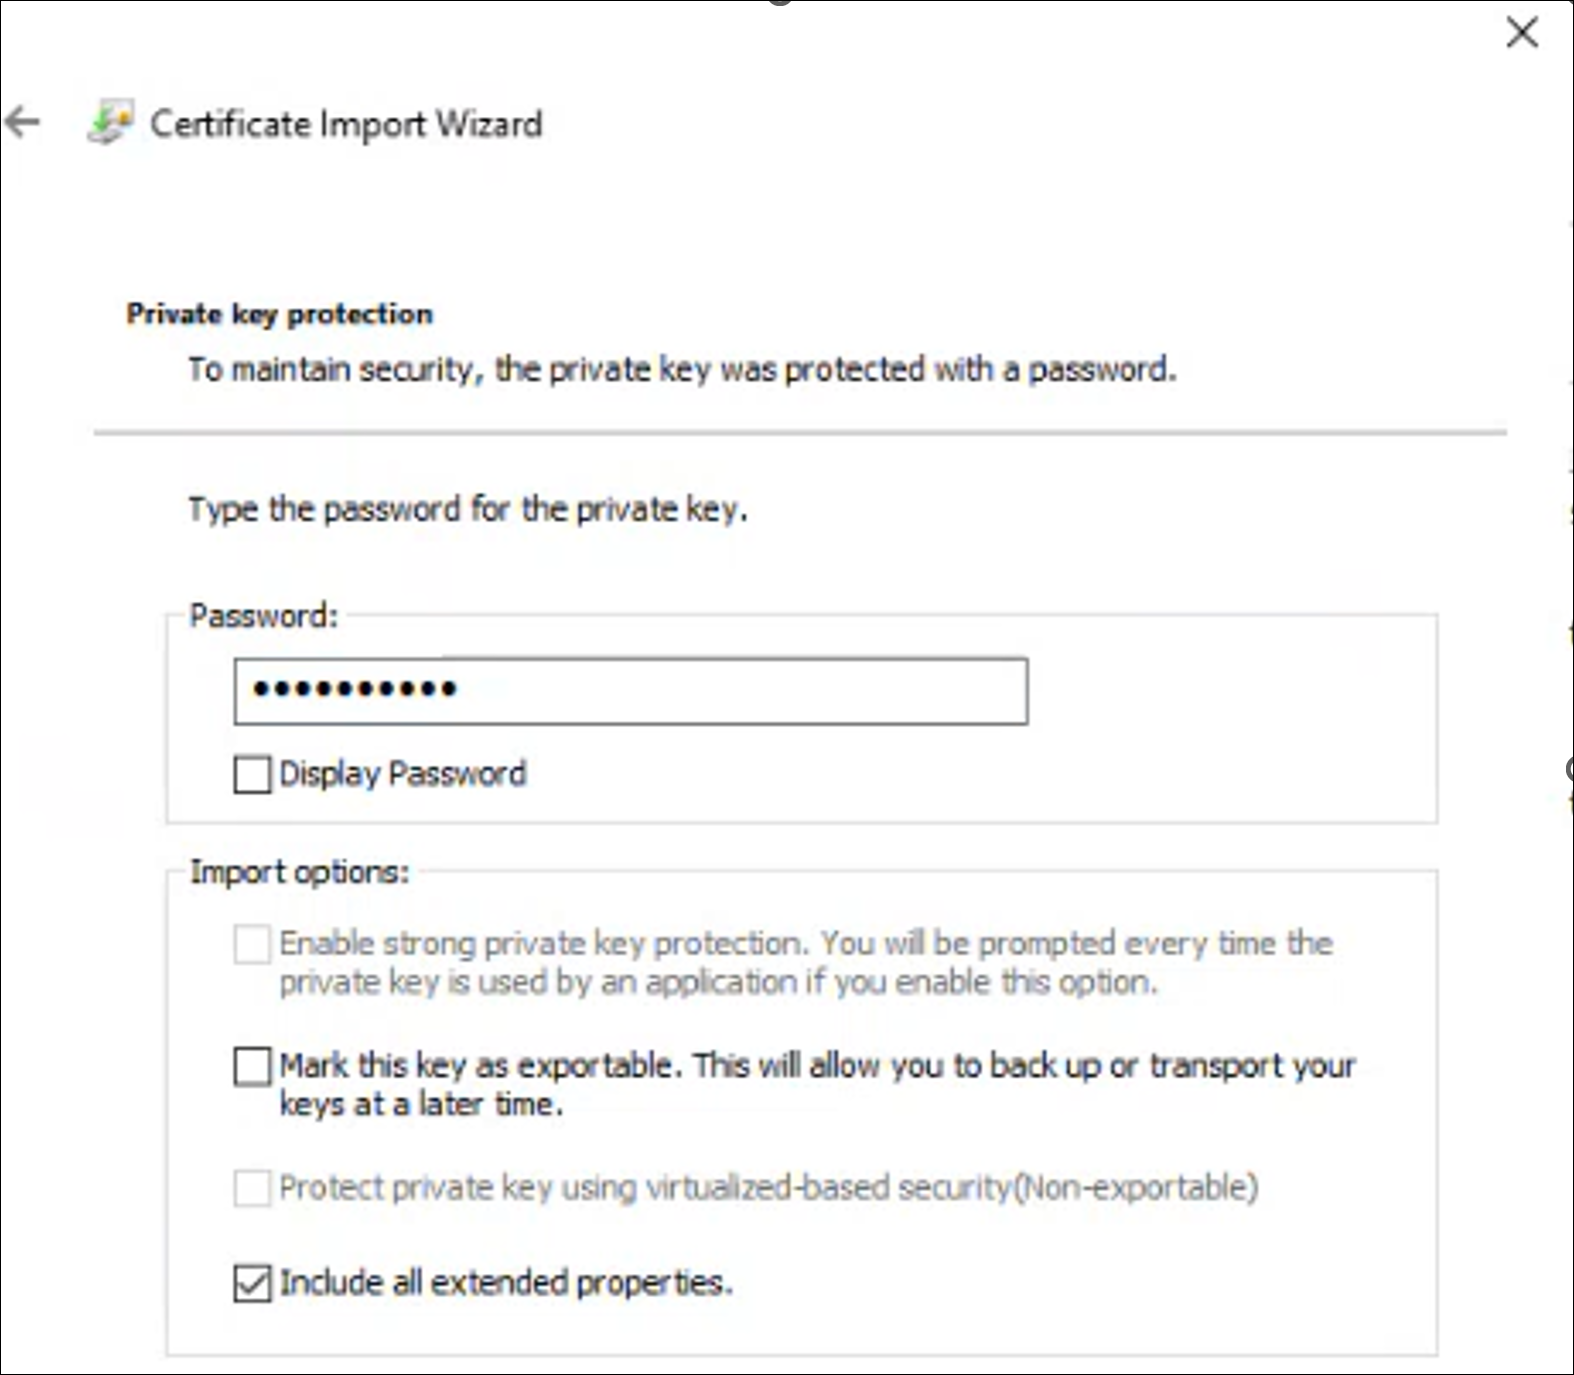Click the virtualized-based security checkbox box
1574x1375 pixels.
[x=252, y=1188]
